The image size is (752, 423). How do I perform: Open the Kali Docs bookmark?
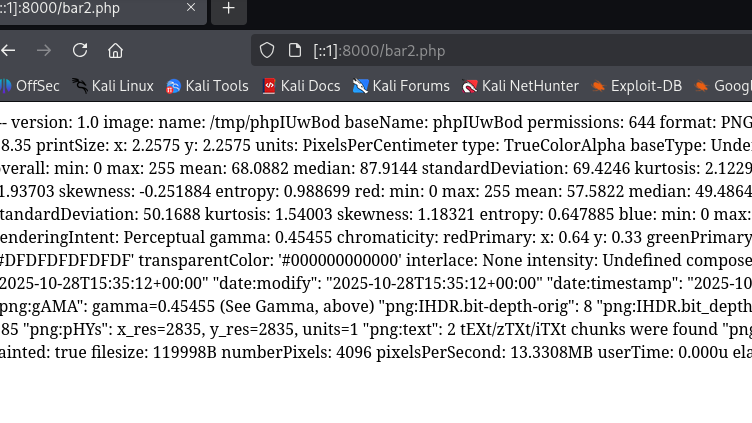click(302, 86)
